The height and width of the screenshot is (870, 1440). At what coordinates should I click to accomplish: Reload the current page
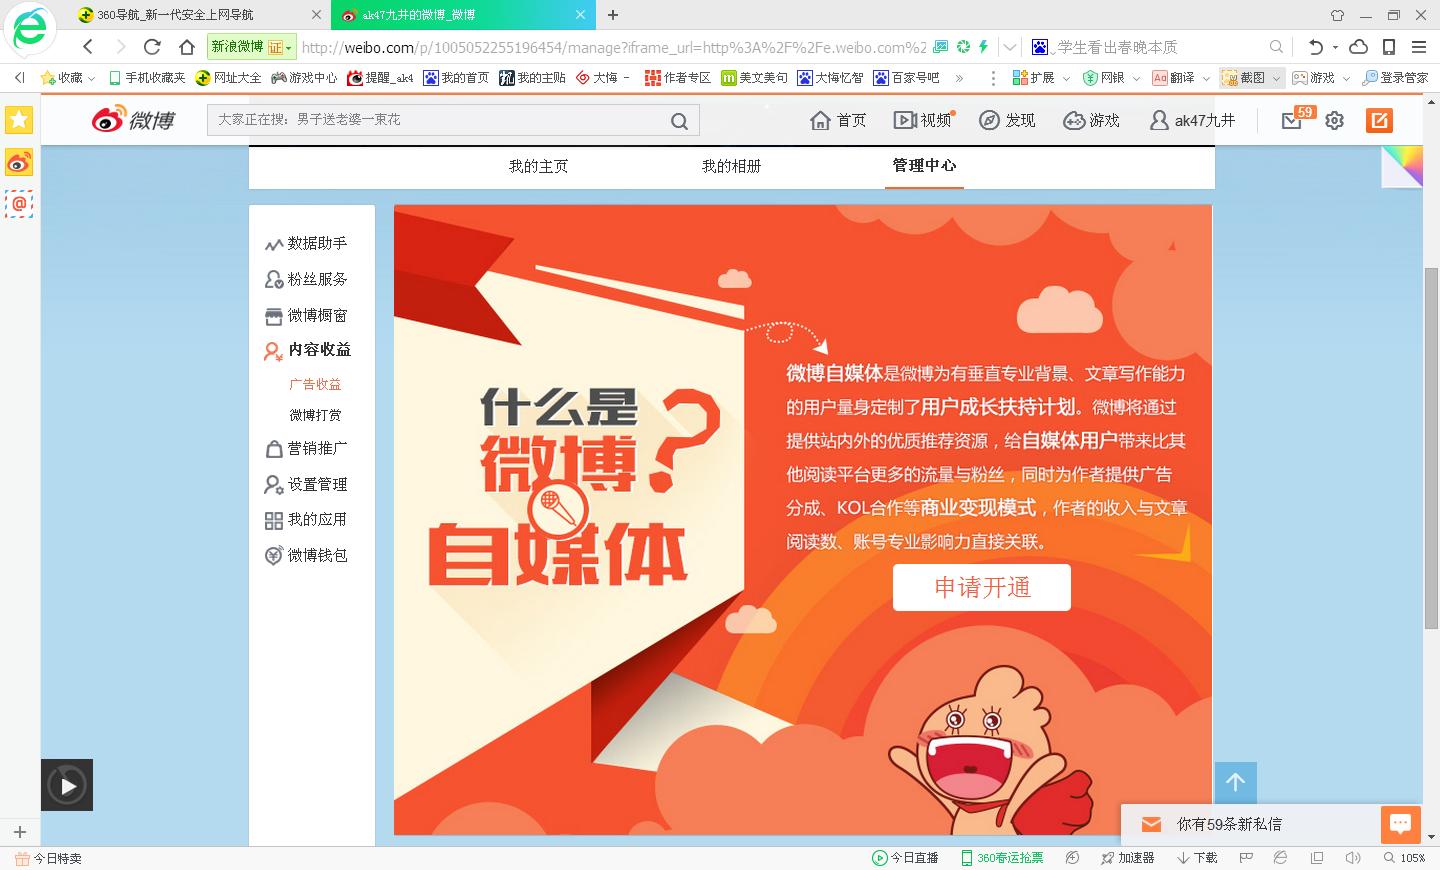click(152, 47)
